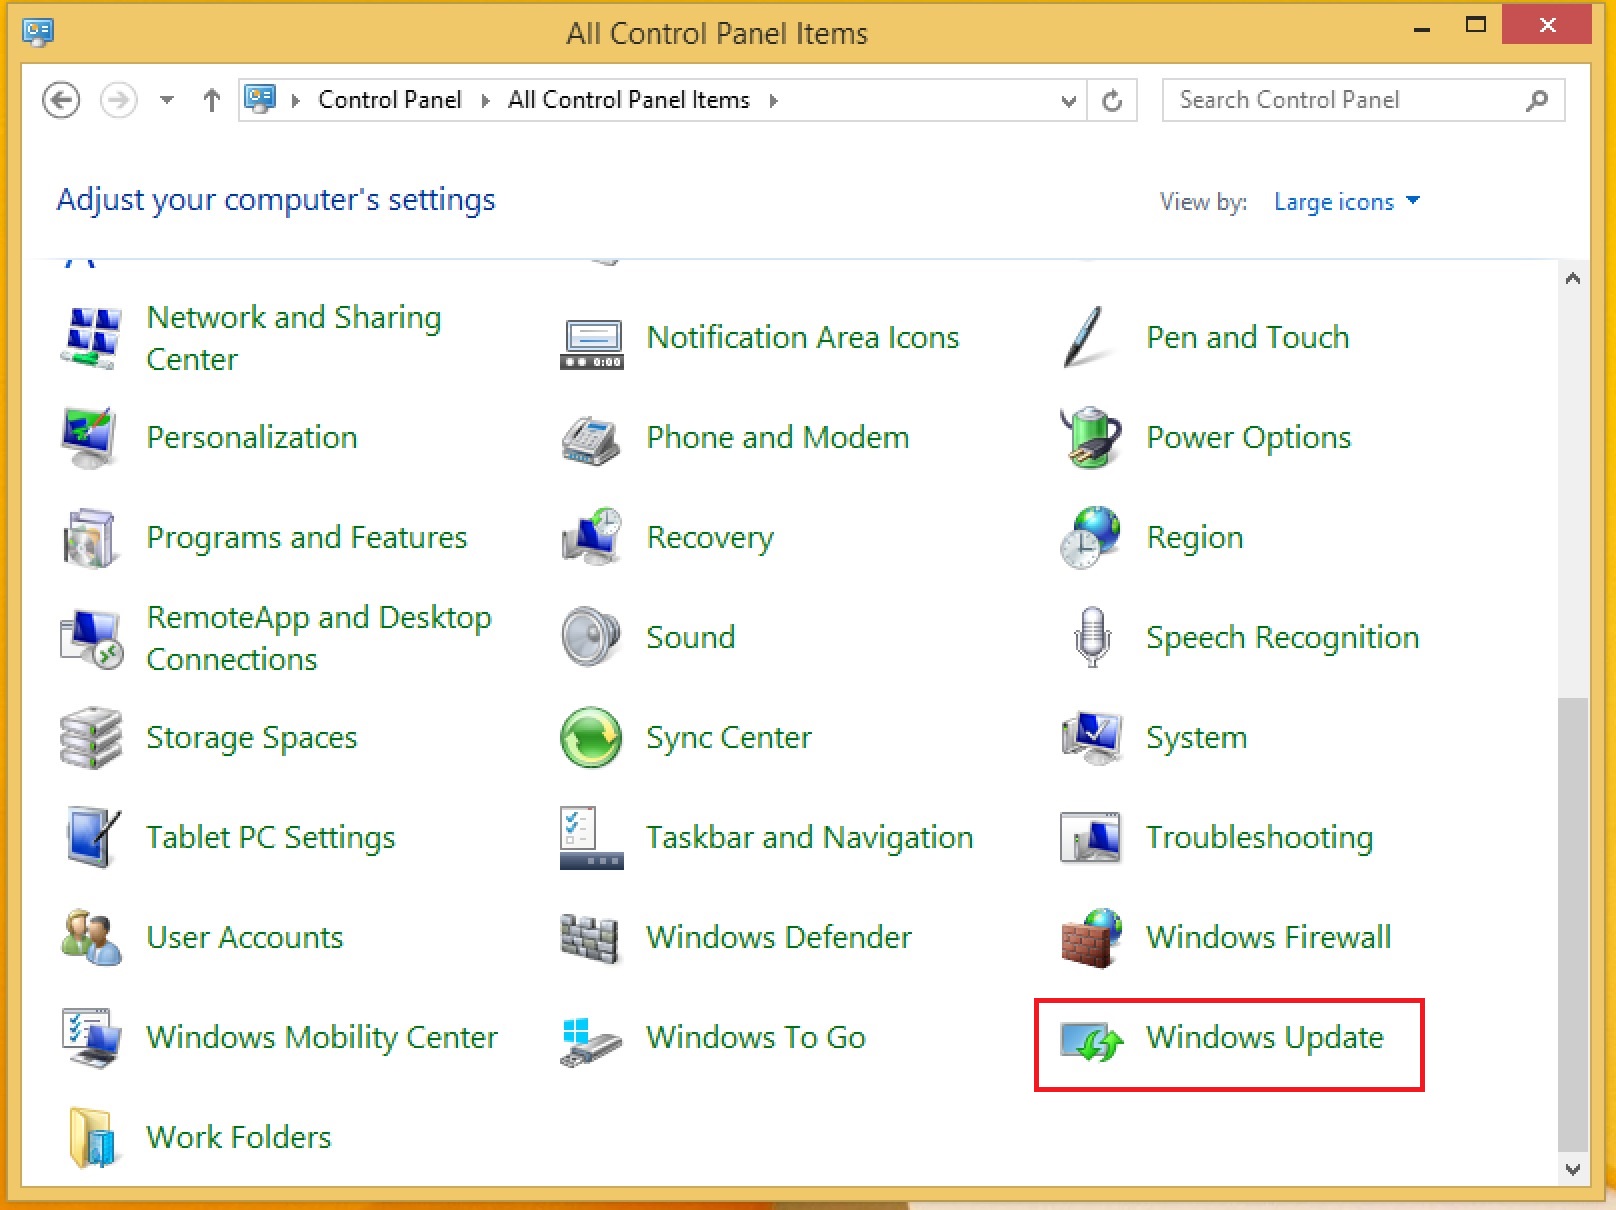Screen dimensions: 1616x1210
Task: Click the Windows Firewall brick wall icon
Action: pyautogui.click(x=1090, y=938)
